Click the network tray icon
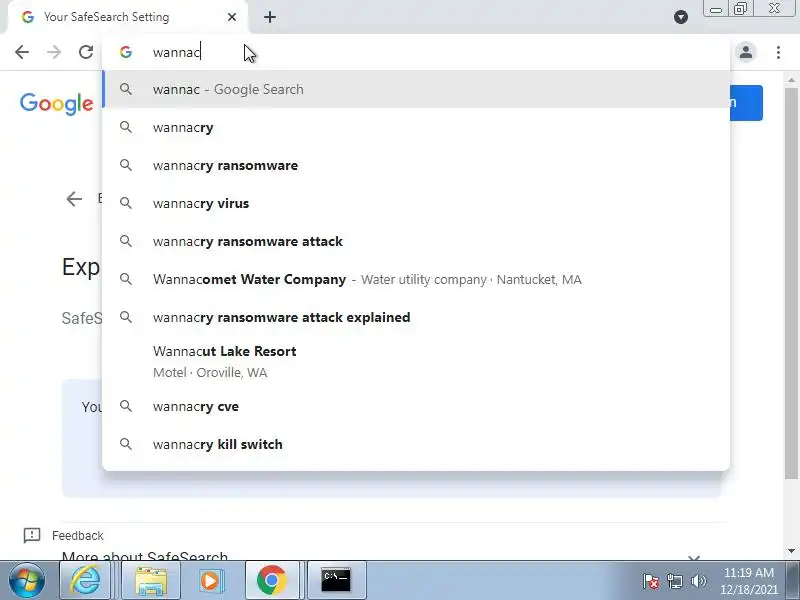This screenshot has height=600, width=800. [x=674, y=581]
